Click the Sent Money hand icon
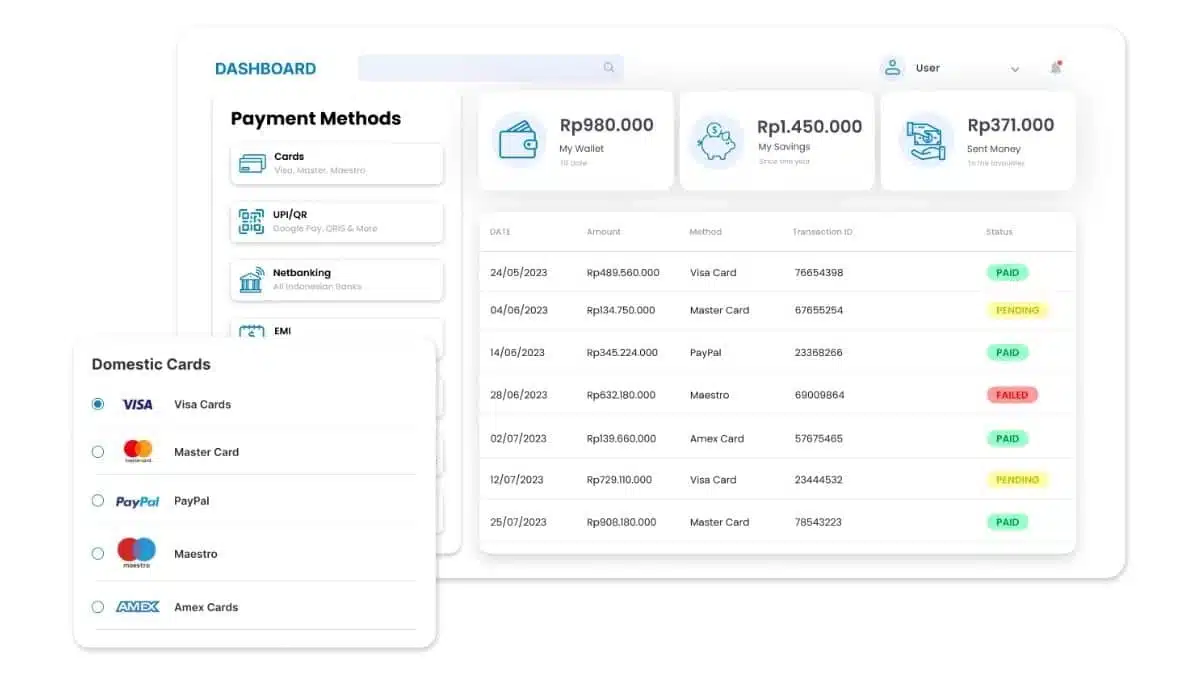This screenshot has height=675, width=1200. (x=925, y=140)
